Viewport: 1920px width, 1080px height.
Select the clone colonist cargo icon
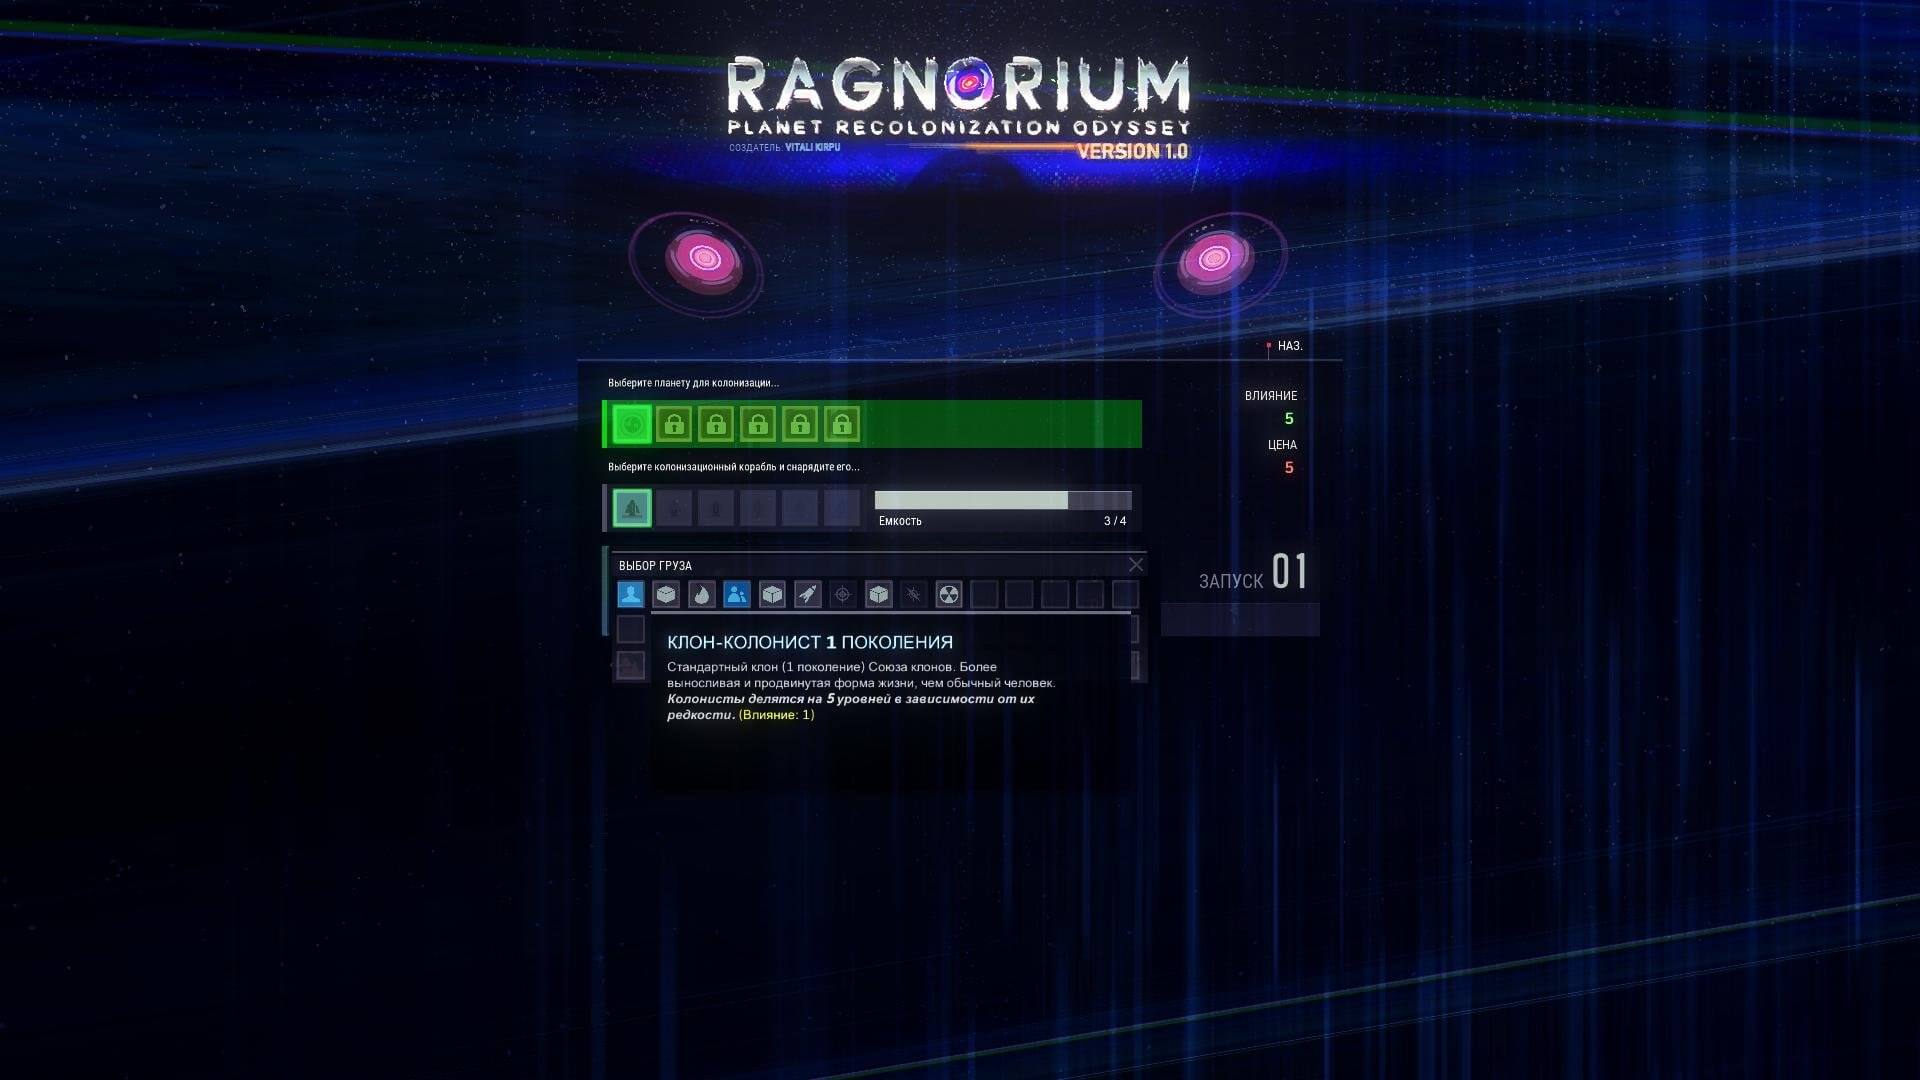tap(630, 595)
